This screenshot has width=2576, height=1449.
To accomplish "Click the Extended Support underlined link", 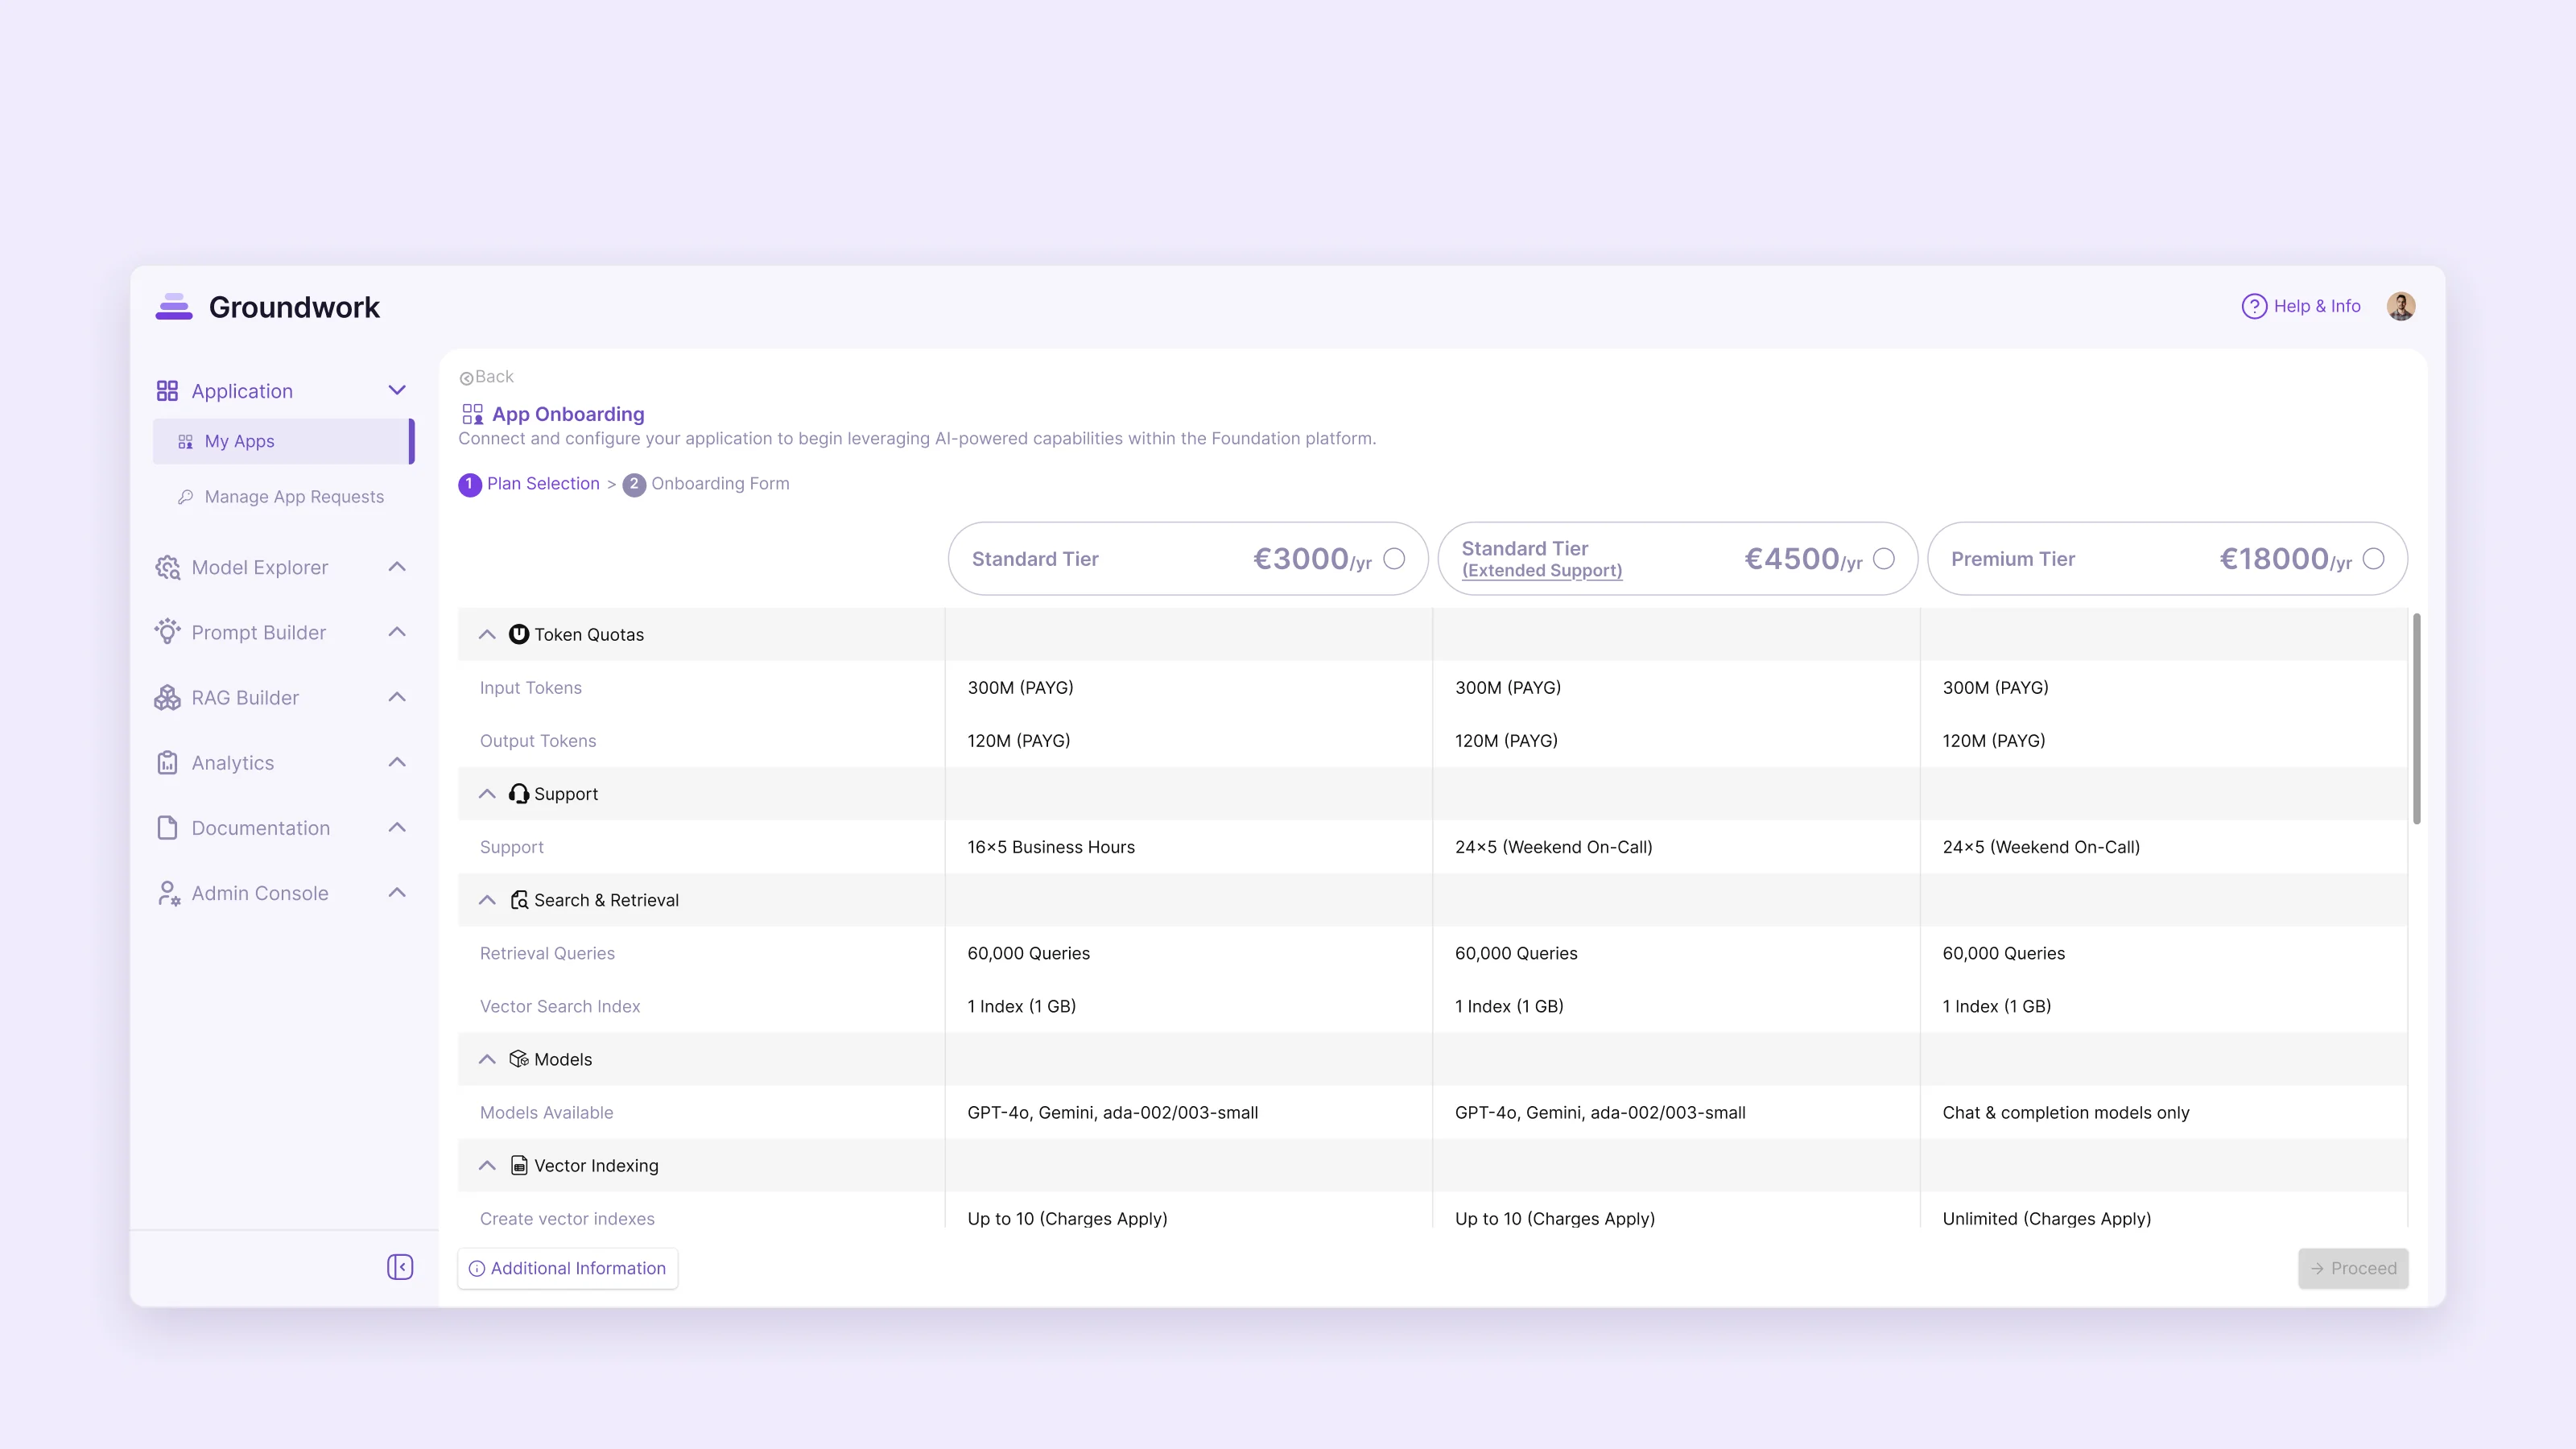I will pyautogui.click(x=1542, y=571).
